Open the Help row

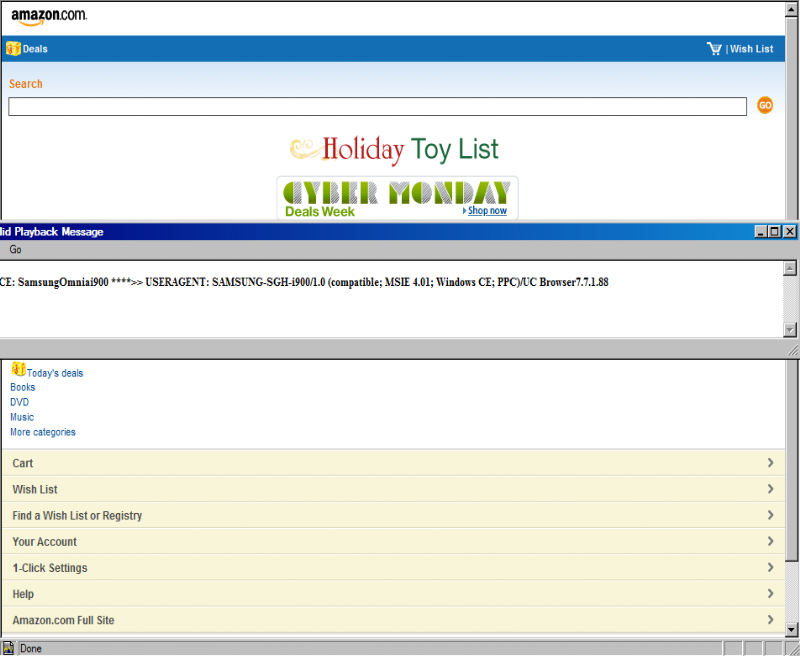click(393, 593)
